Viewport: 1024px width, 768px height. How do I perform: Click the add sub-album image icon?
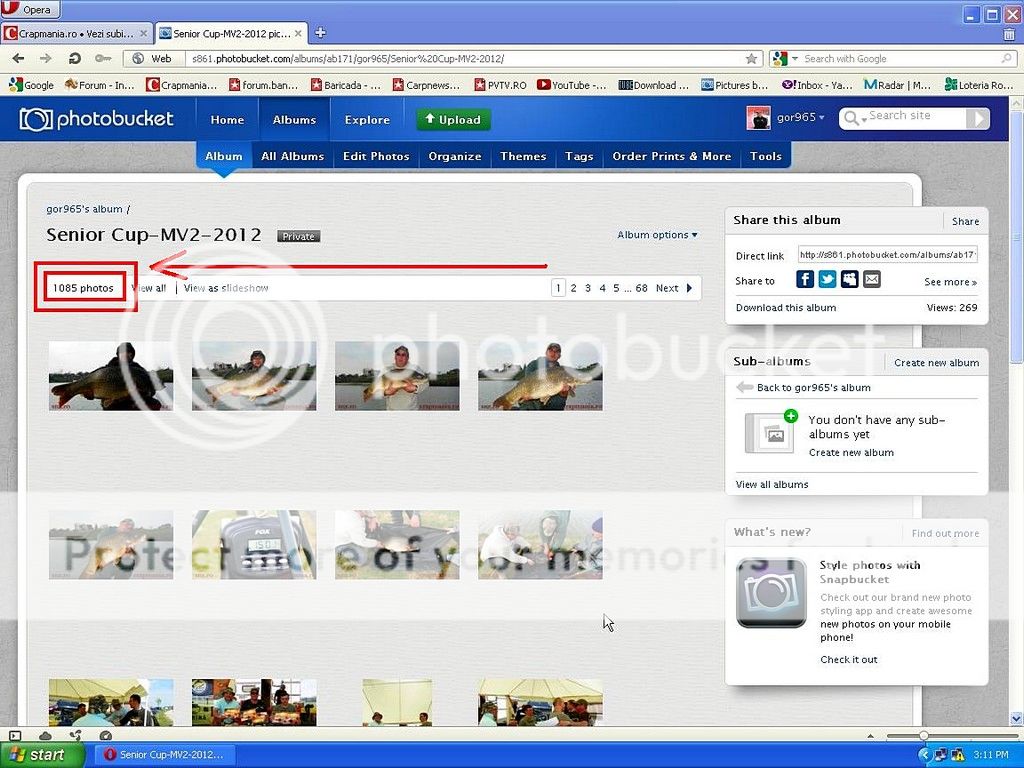(771, 432)
